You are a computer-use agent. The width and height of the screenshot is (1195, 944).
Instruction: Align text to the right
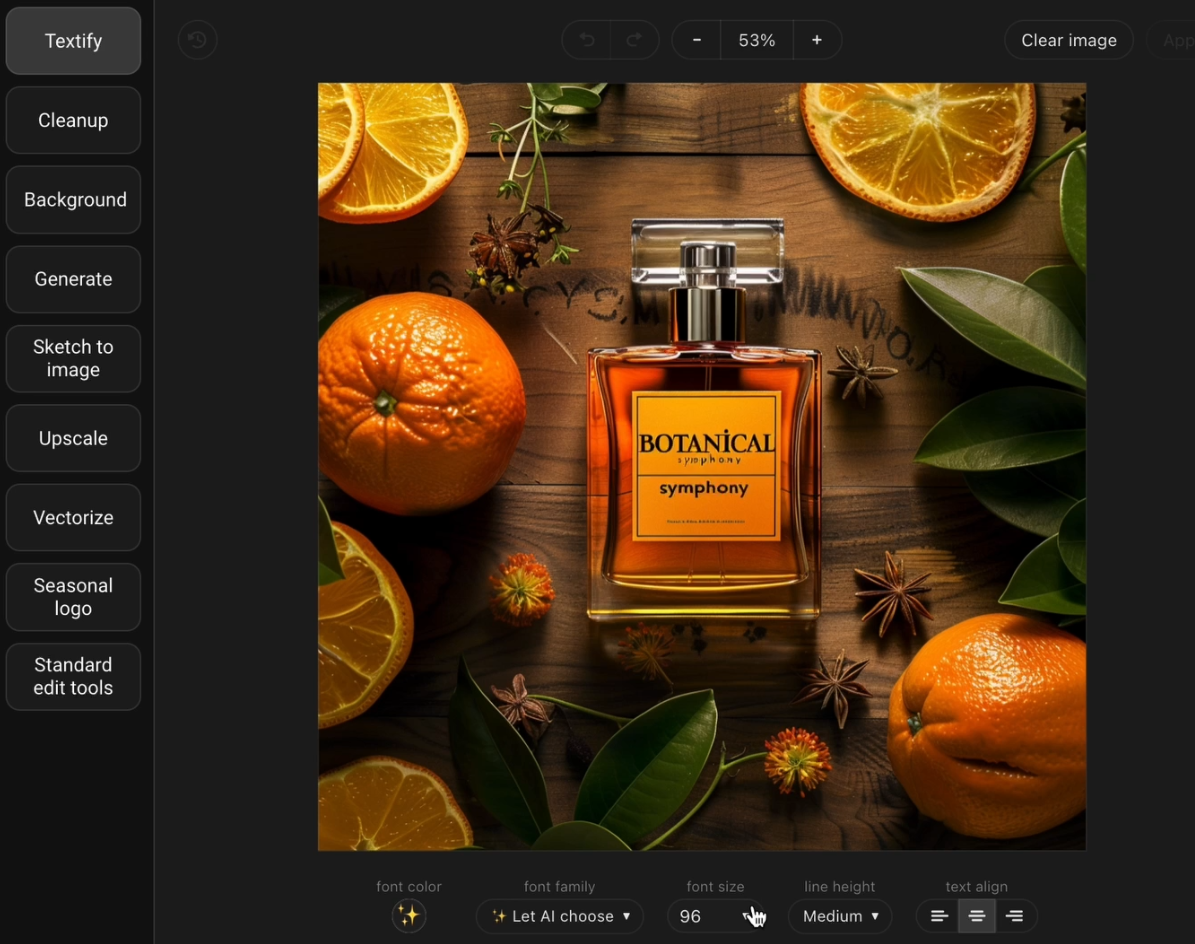[x=1014, y=916]
